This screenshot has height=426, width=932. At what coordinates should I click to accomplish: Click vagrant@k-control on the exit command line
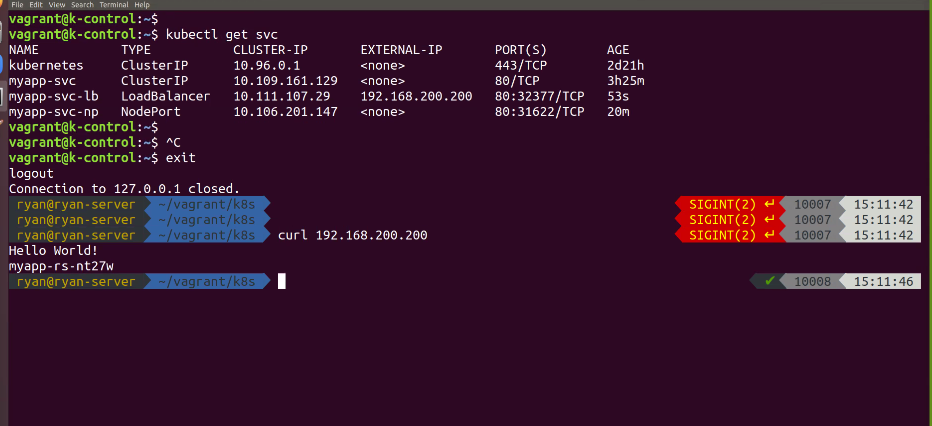pos(73,158)
